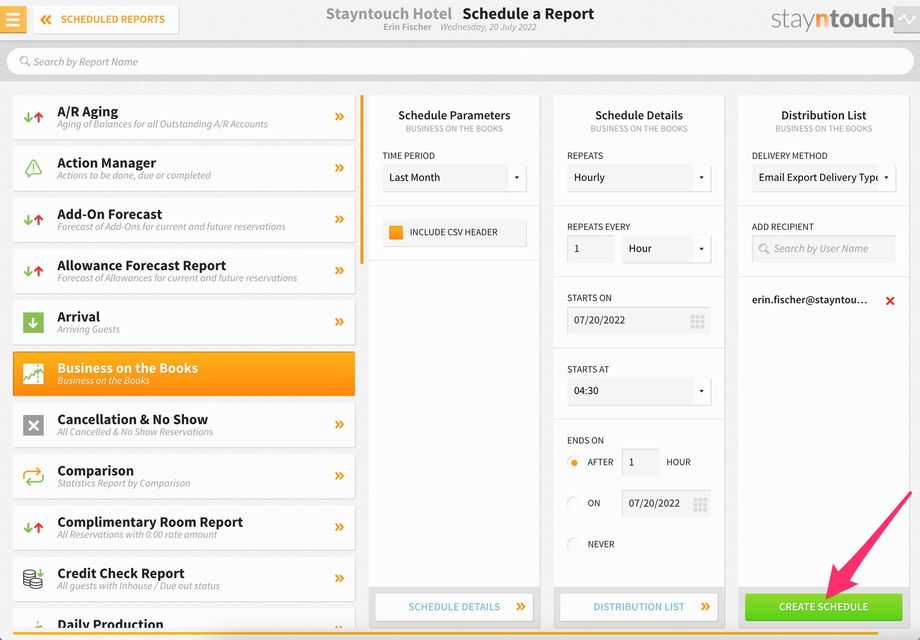Click the Action Manager warning triangle icon
The image size is (920, 640).
[33, 168]
